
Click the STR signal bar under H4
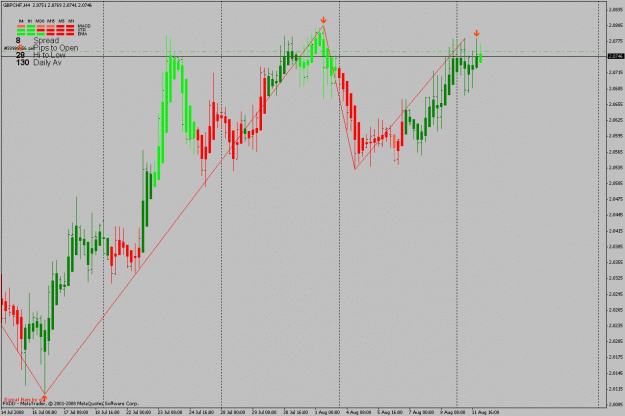[x=21, y=30]
